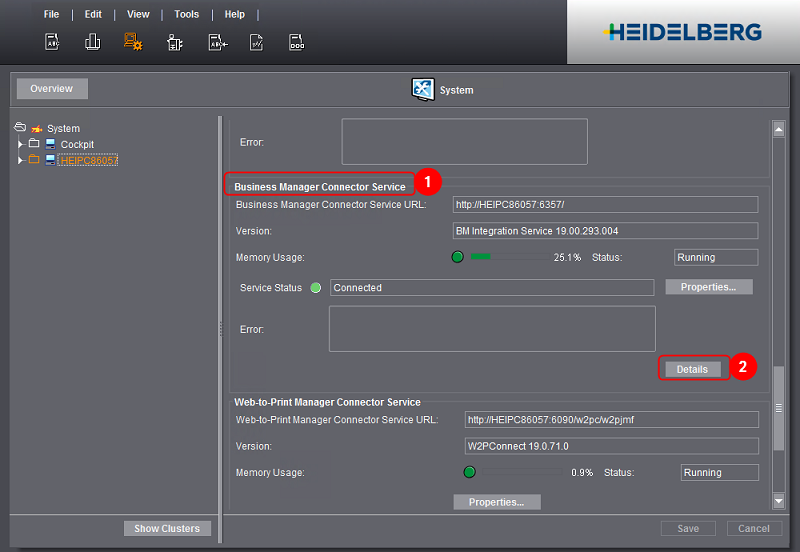Screen dimensions: 800x552
Task: Collapse the System root folder
Action: (x=20, y=128)
